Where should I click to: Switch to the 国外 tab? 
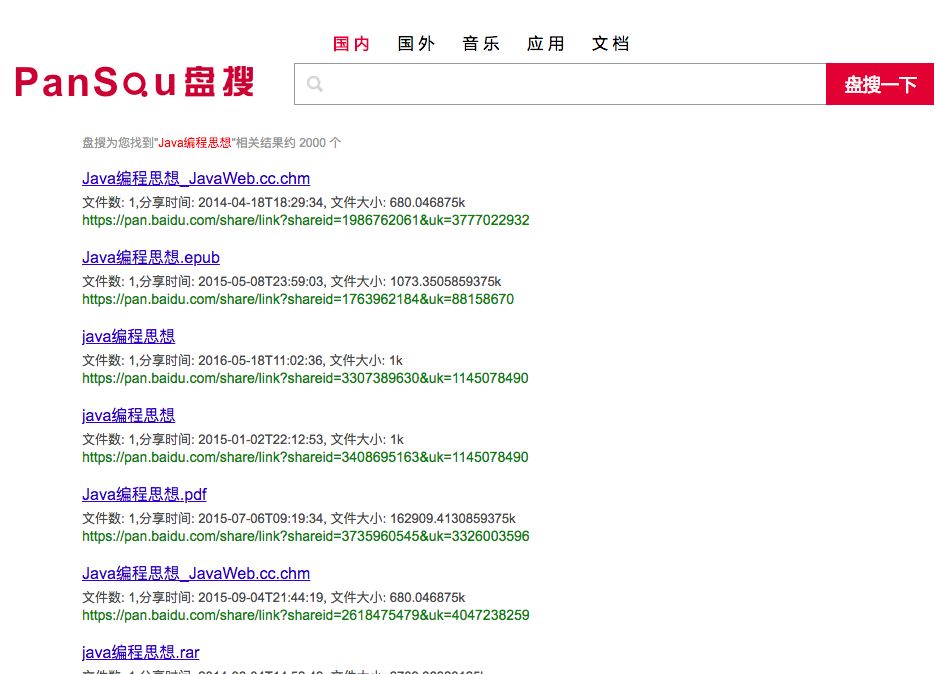point(416,43)
